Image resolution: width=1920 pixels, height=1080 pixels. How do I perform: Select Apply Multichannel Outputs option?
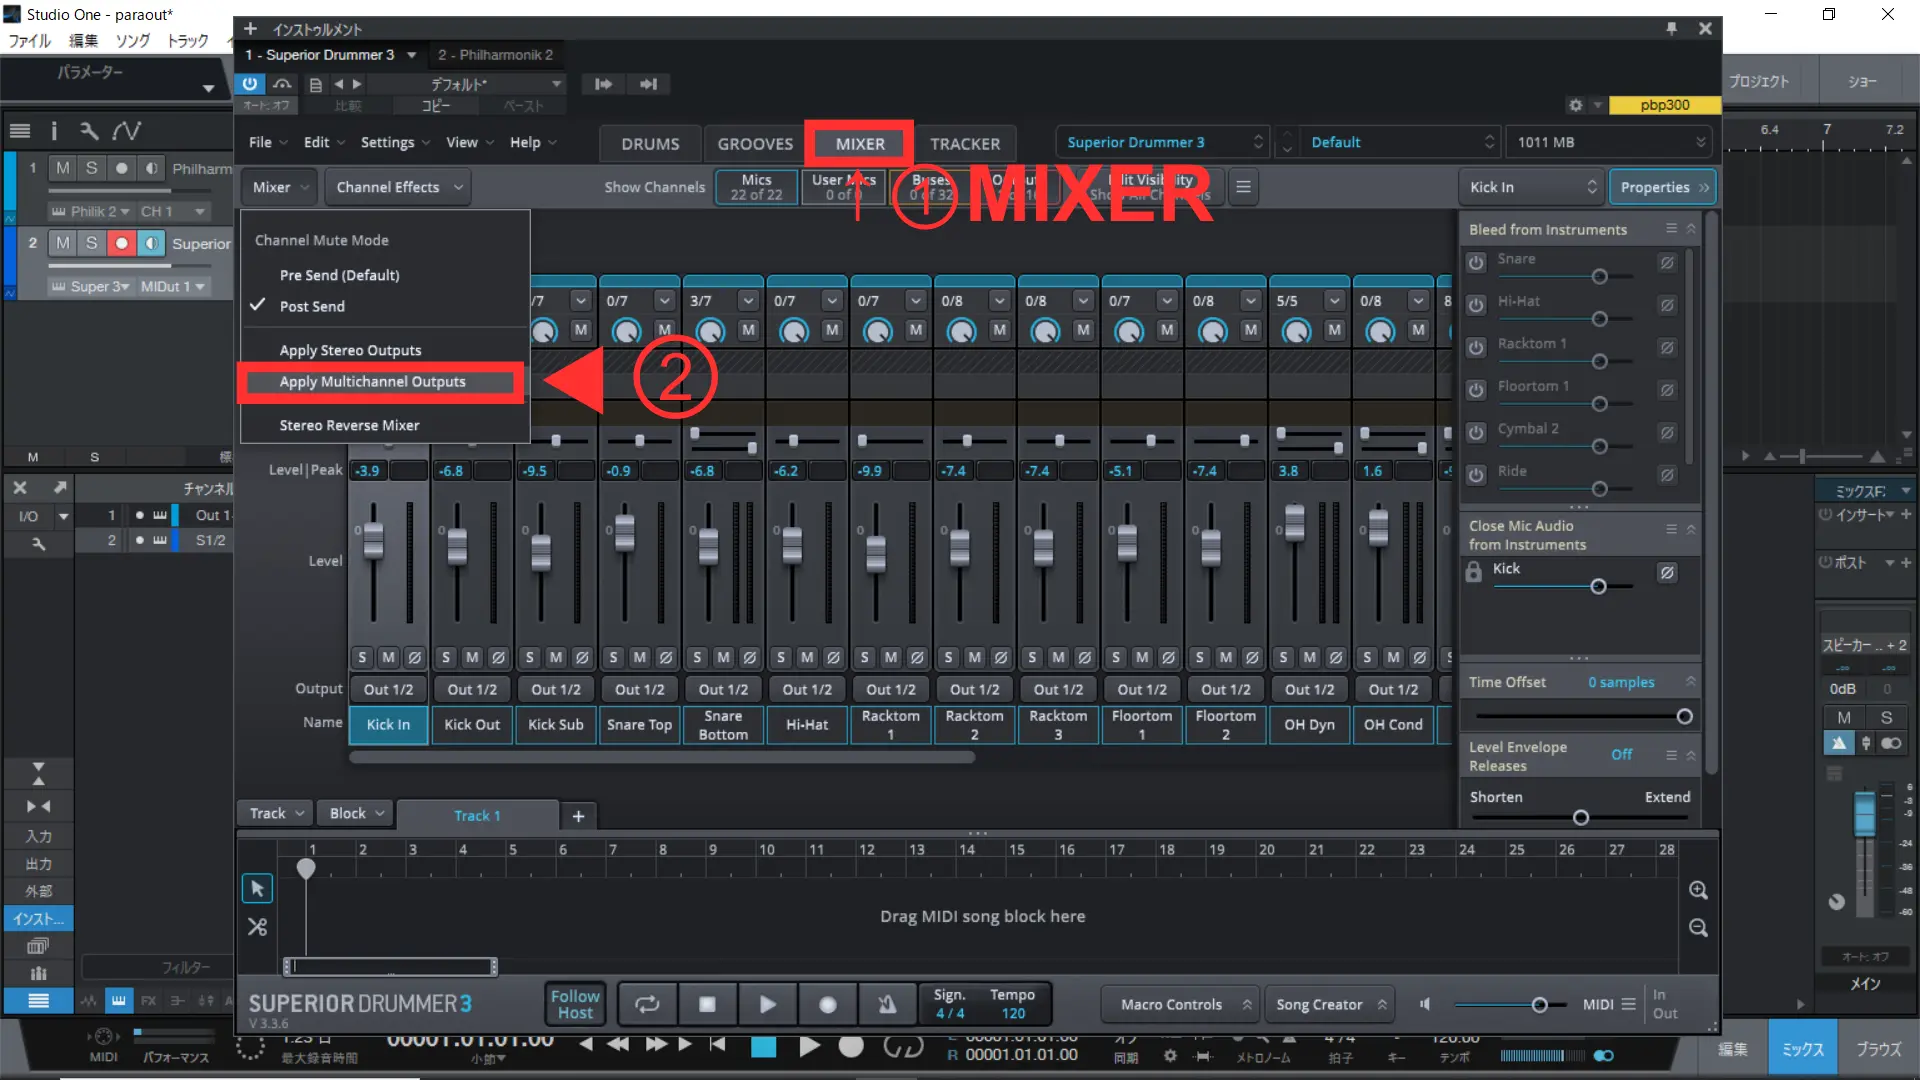coord(373,381)
